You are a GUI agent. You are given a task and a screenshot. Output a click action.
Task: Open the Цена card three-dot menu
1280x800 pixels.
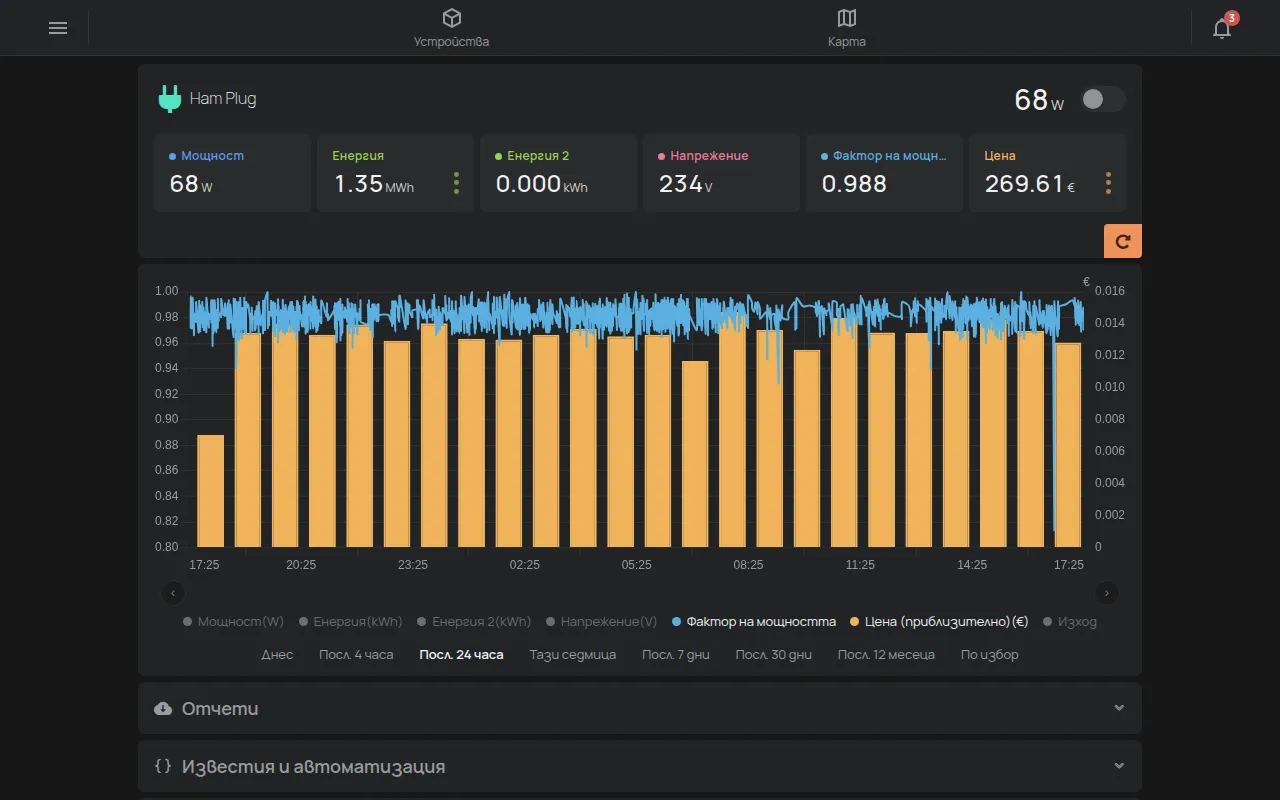pos(1108,183)
